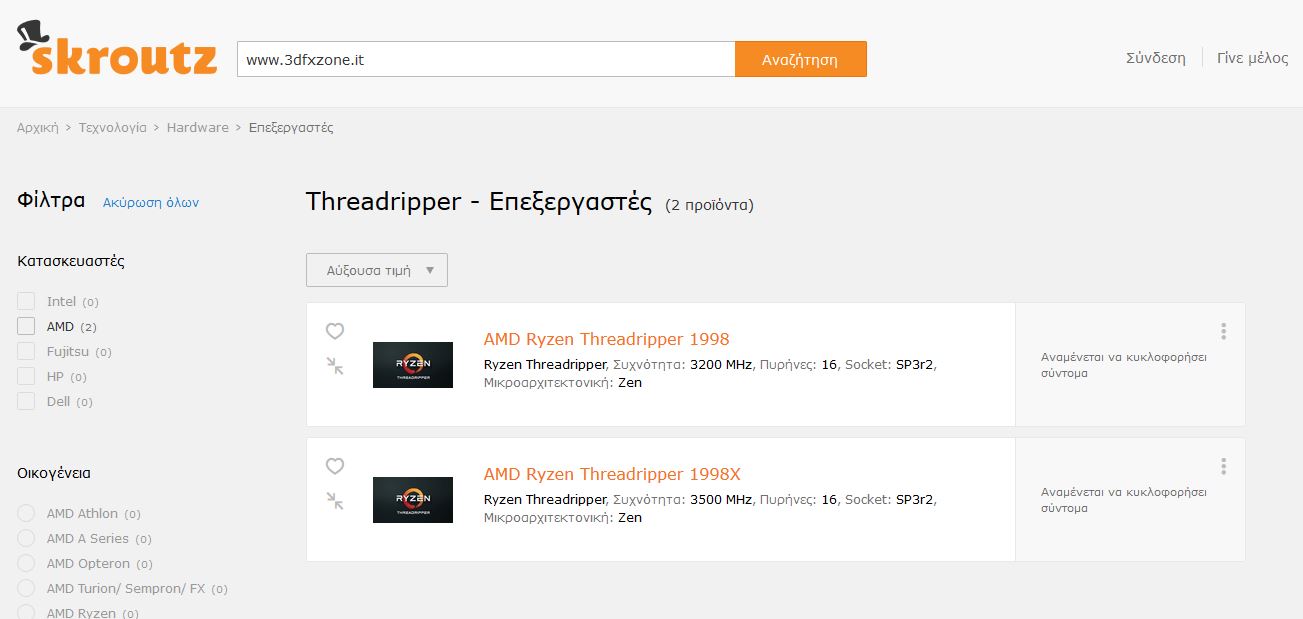Viewport: 1303px width, 619px height.
Task: Go to Hardware breadcrumb
Action: tap(198, 128)
